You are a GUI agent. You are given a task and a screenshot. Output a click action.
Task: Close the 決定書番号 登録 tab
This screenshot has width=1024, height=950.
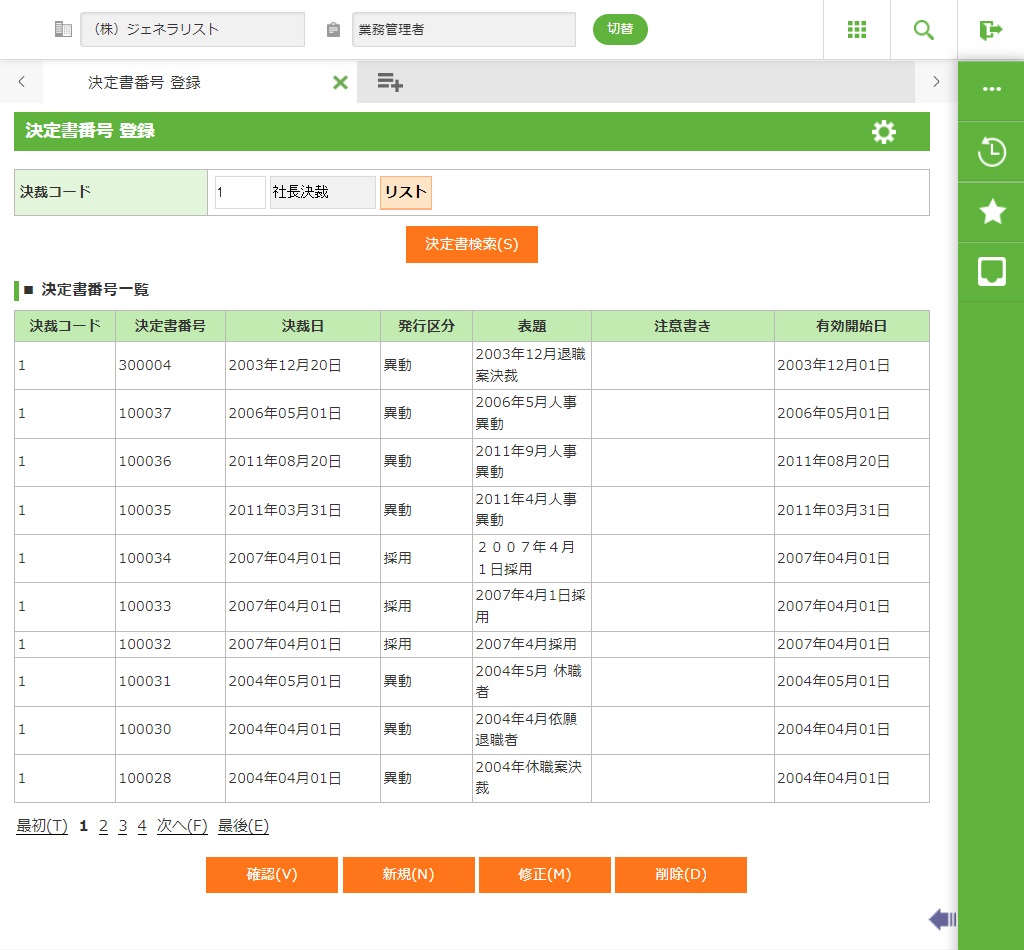(x=340, y=83)
